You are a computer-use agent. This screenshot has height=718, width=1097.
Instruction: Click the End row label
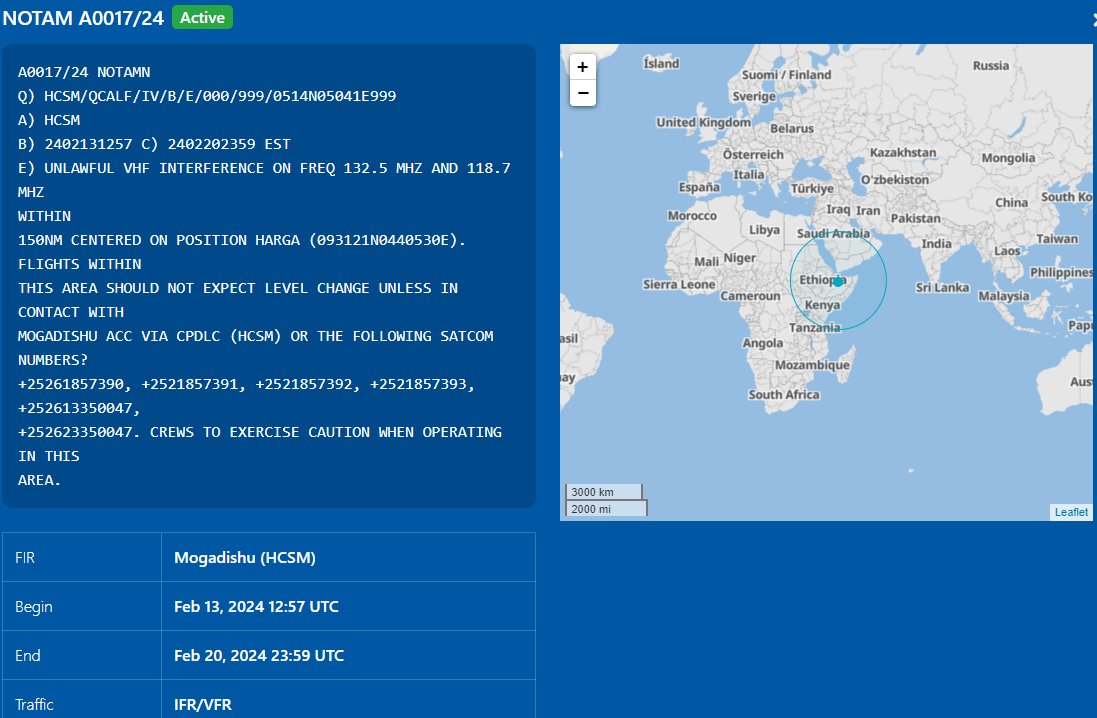click(28, 656)
